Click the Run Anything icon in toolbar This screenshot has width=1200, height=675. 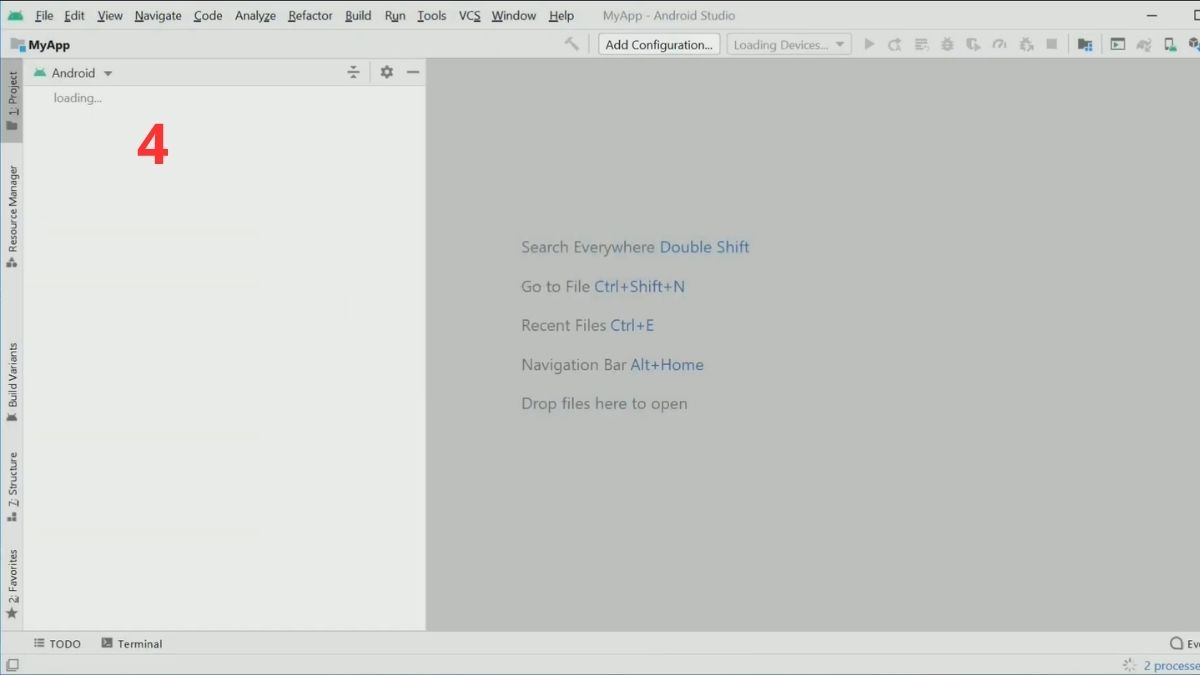click(x=1117, y=44)
